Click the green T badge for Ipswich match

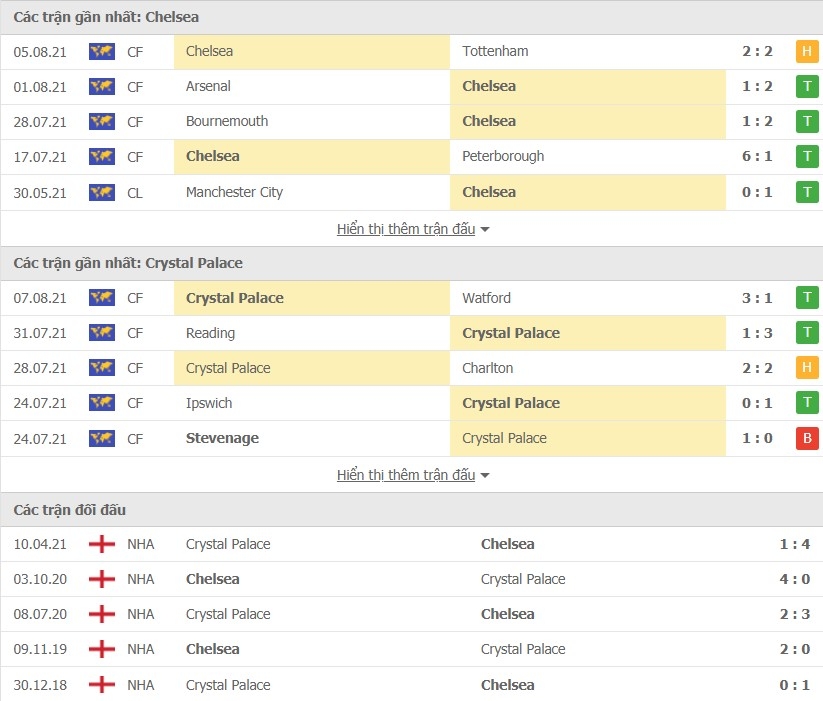point(807,403)
